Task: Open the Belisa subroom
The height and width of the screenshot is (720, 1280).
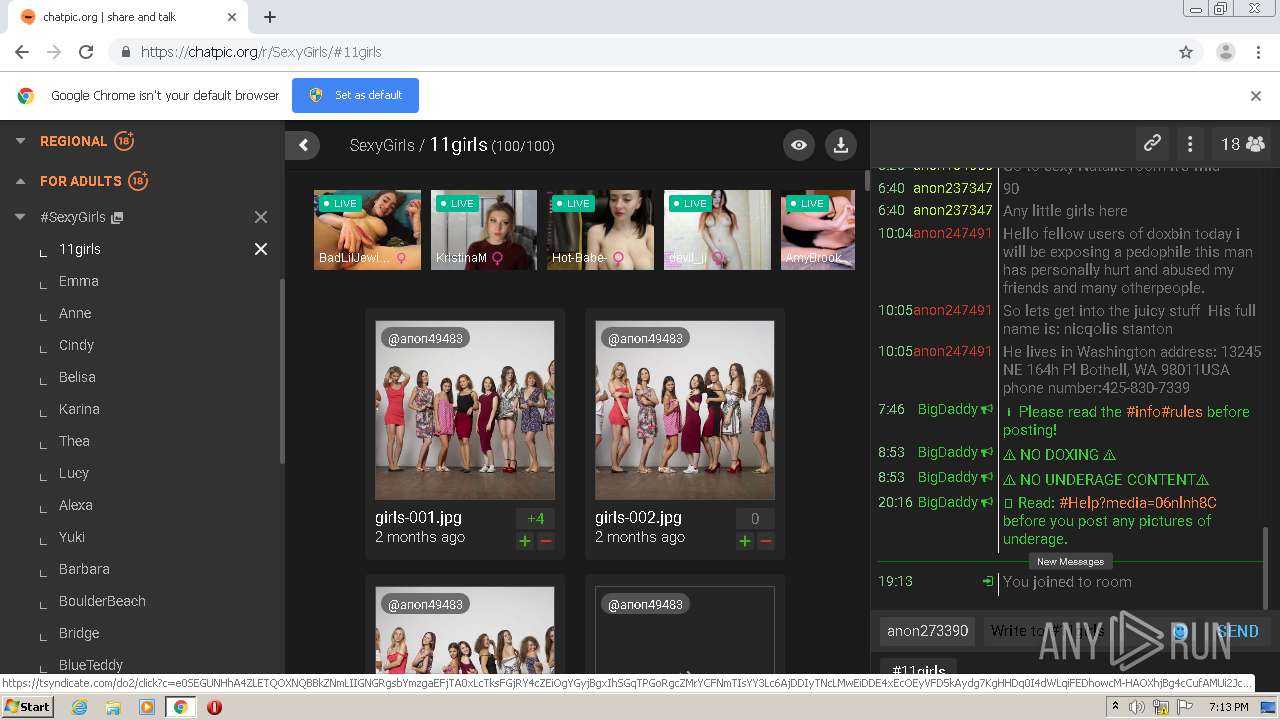Action: 77,377
